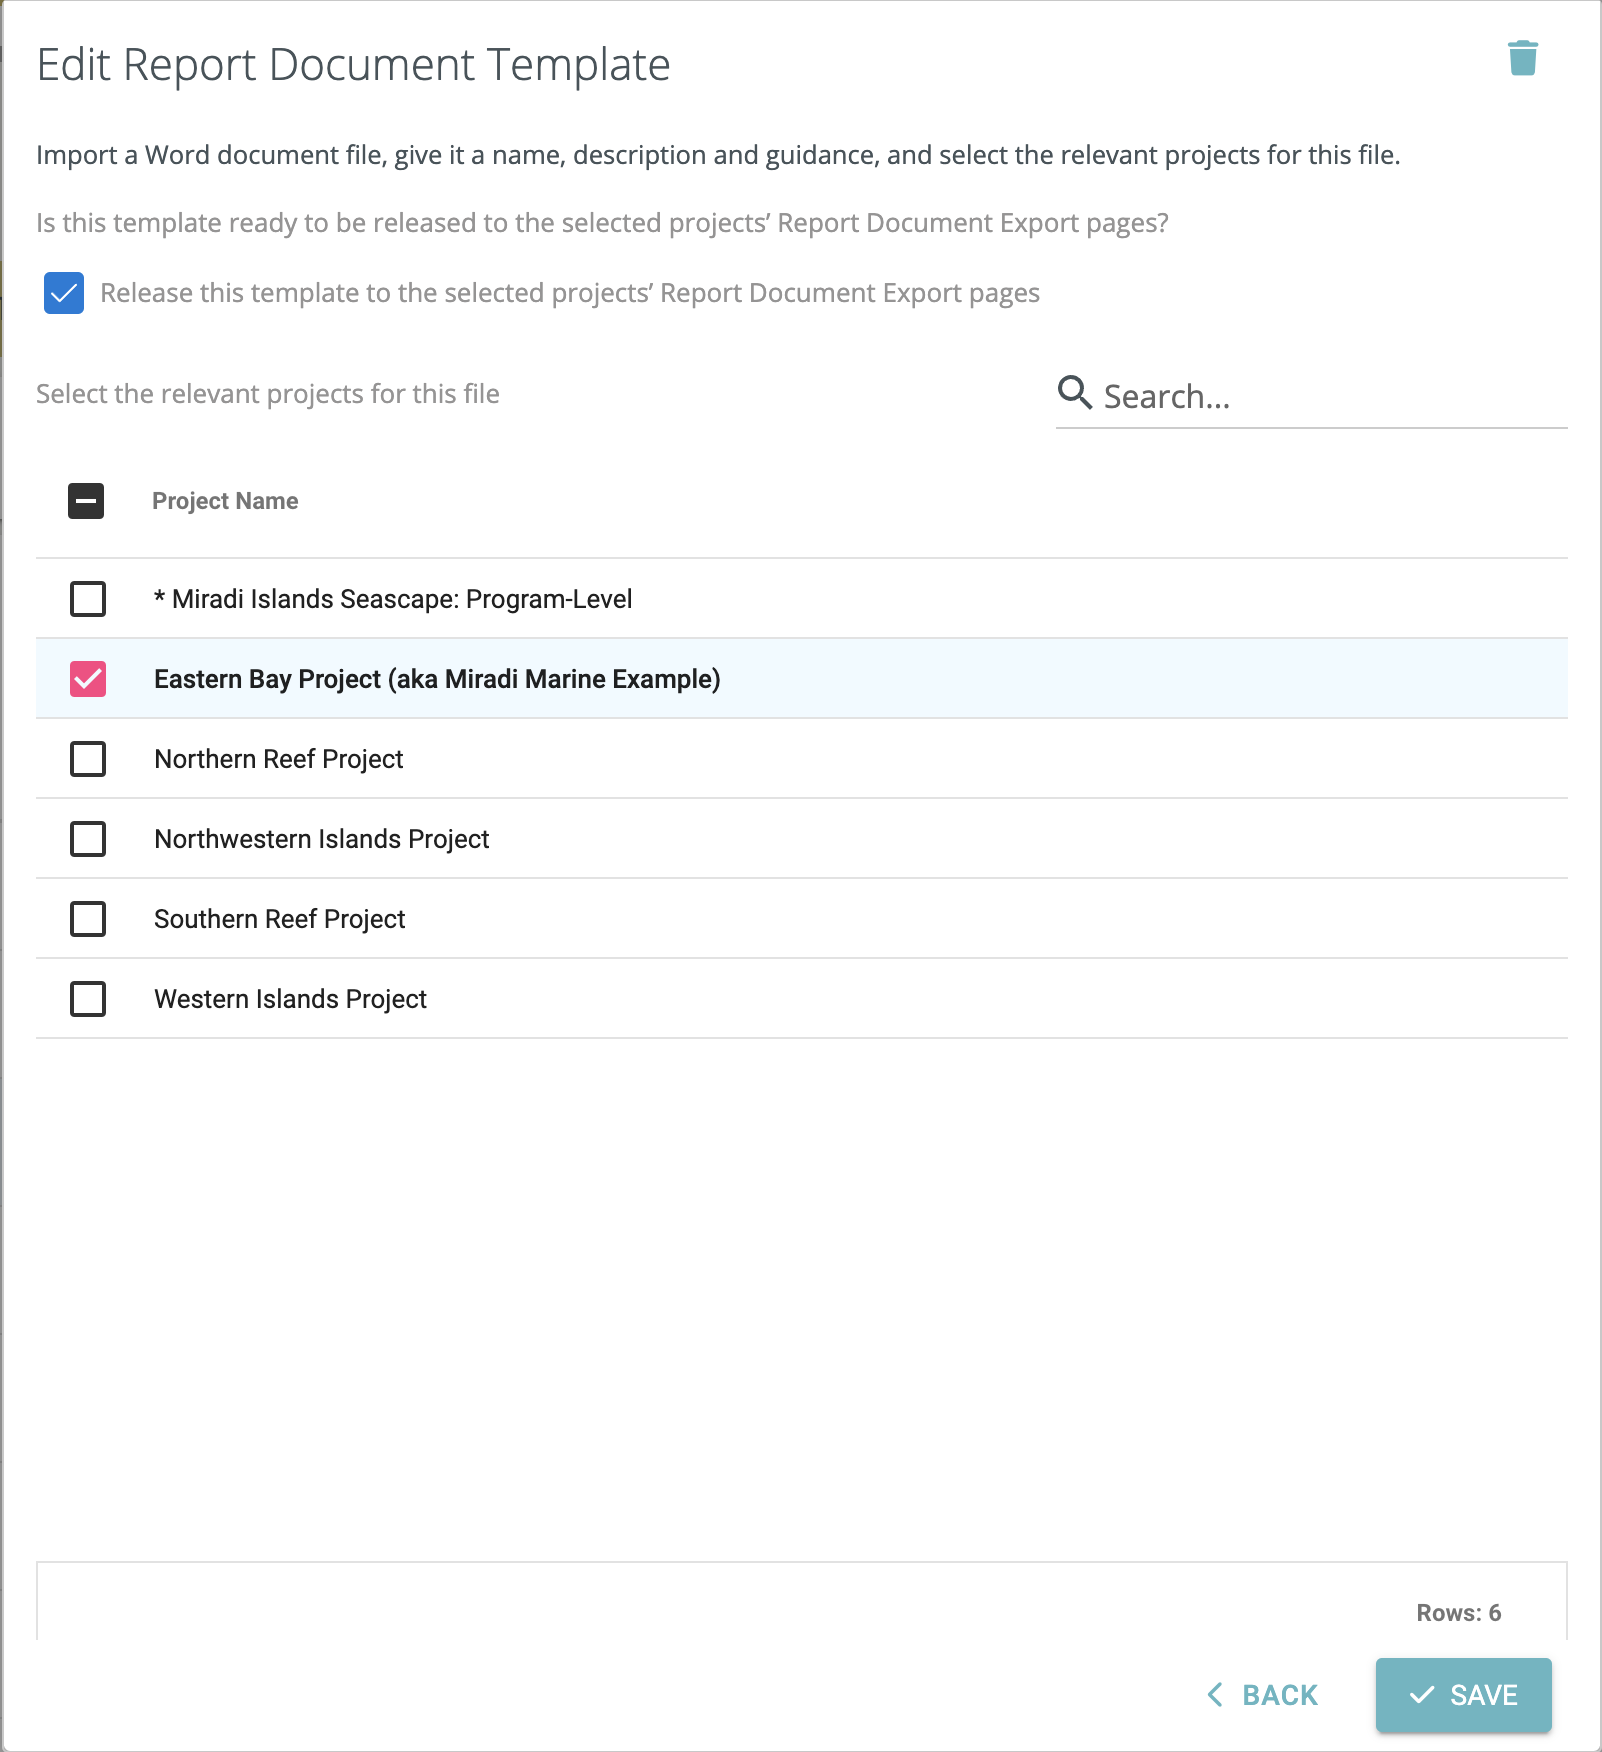1602x1752 pixels.
Task: Click the release template checkbox label text
Action: tap(570, 293)
